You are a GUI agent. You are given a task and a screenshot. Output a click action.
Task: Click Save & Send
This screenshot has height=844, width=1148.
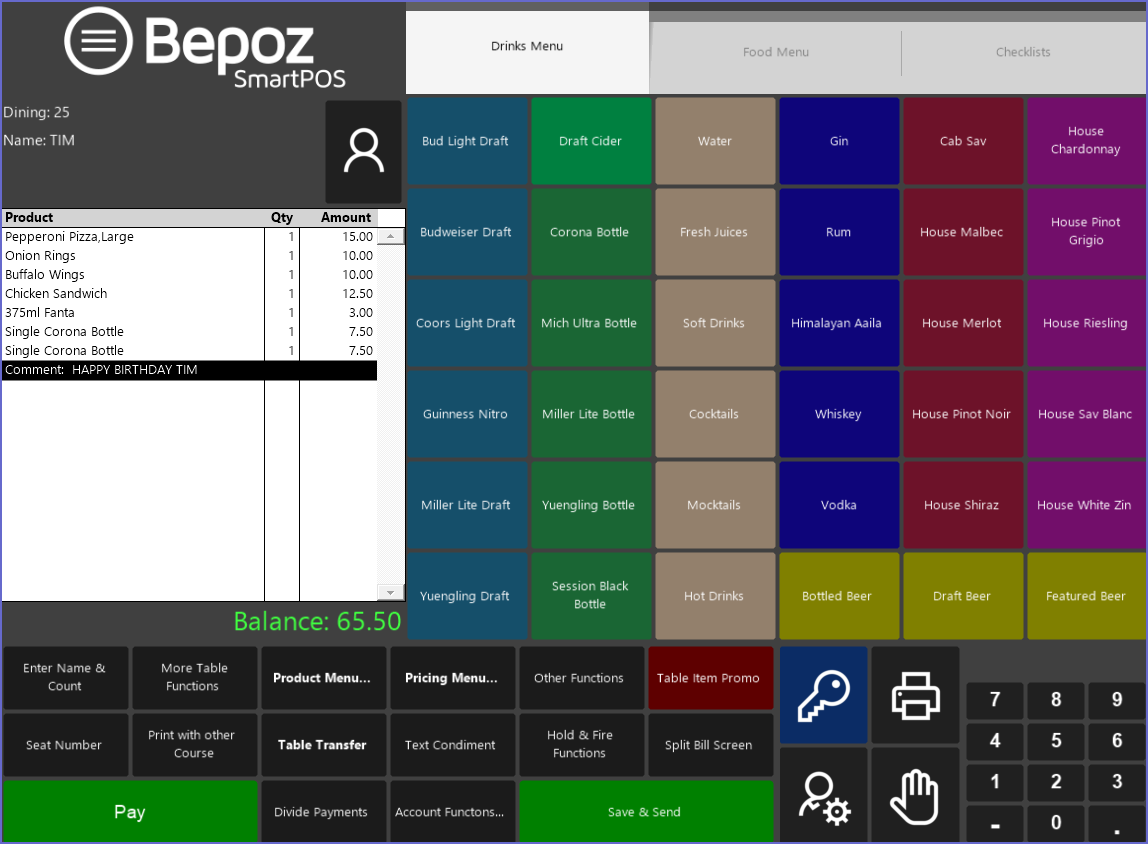coord(645,812)
